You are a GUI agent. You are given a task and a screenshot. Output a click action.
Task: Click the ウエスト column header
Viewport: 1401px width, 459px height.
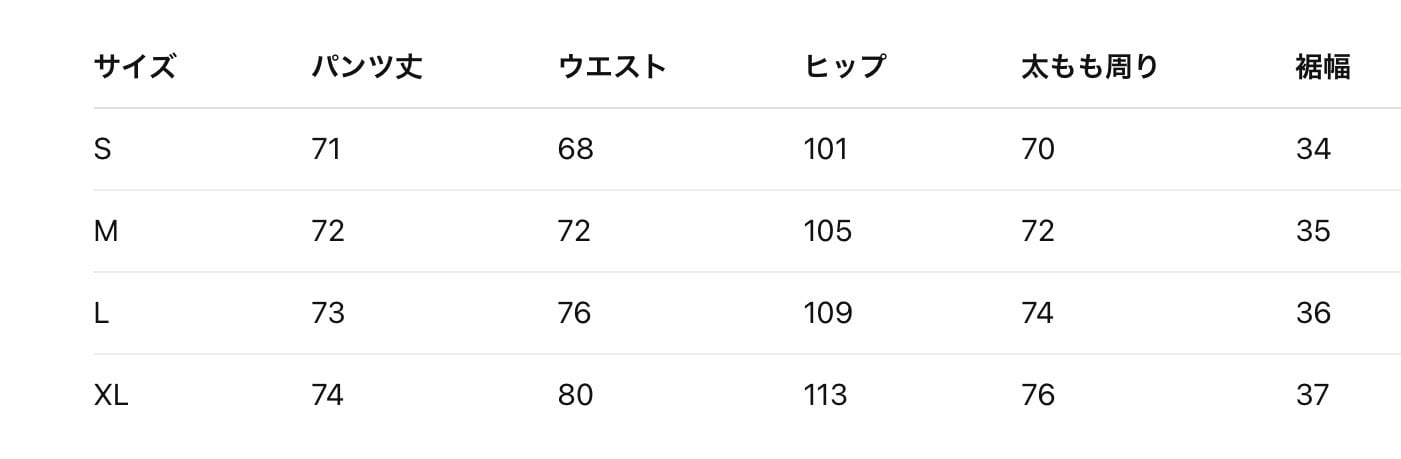(612, 67)
